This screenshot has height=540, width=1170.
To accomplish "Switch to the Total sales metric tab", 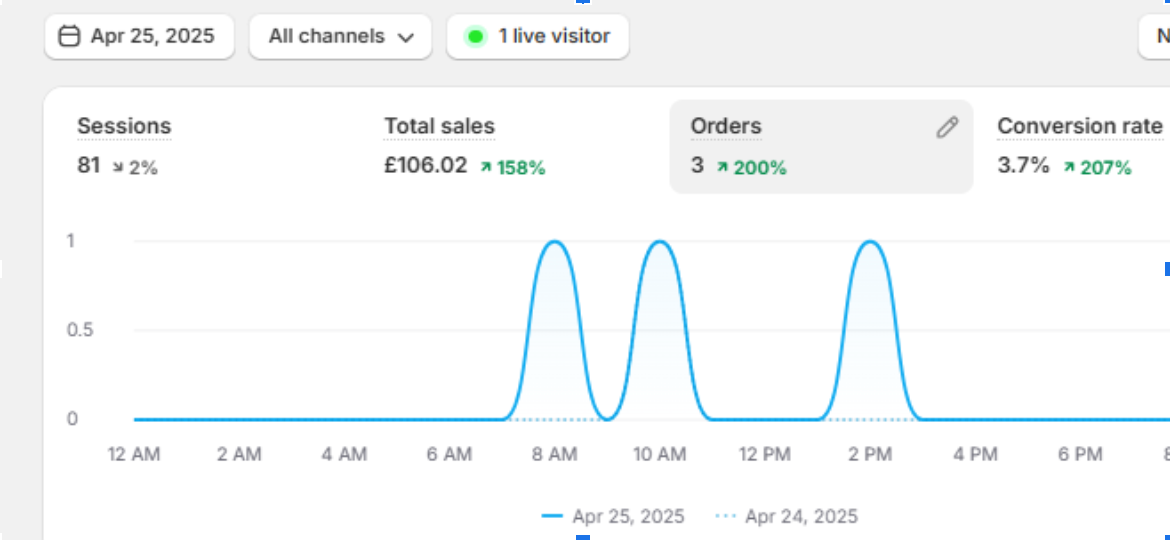I will [439, 127].
